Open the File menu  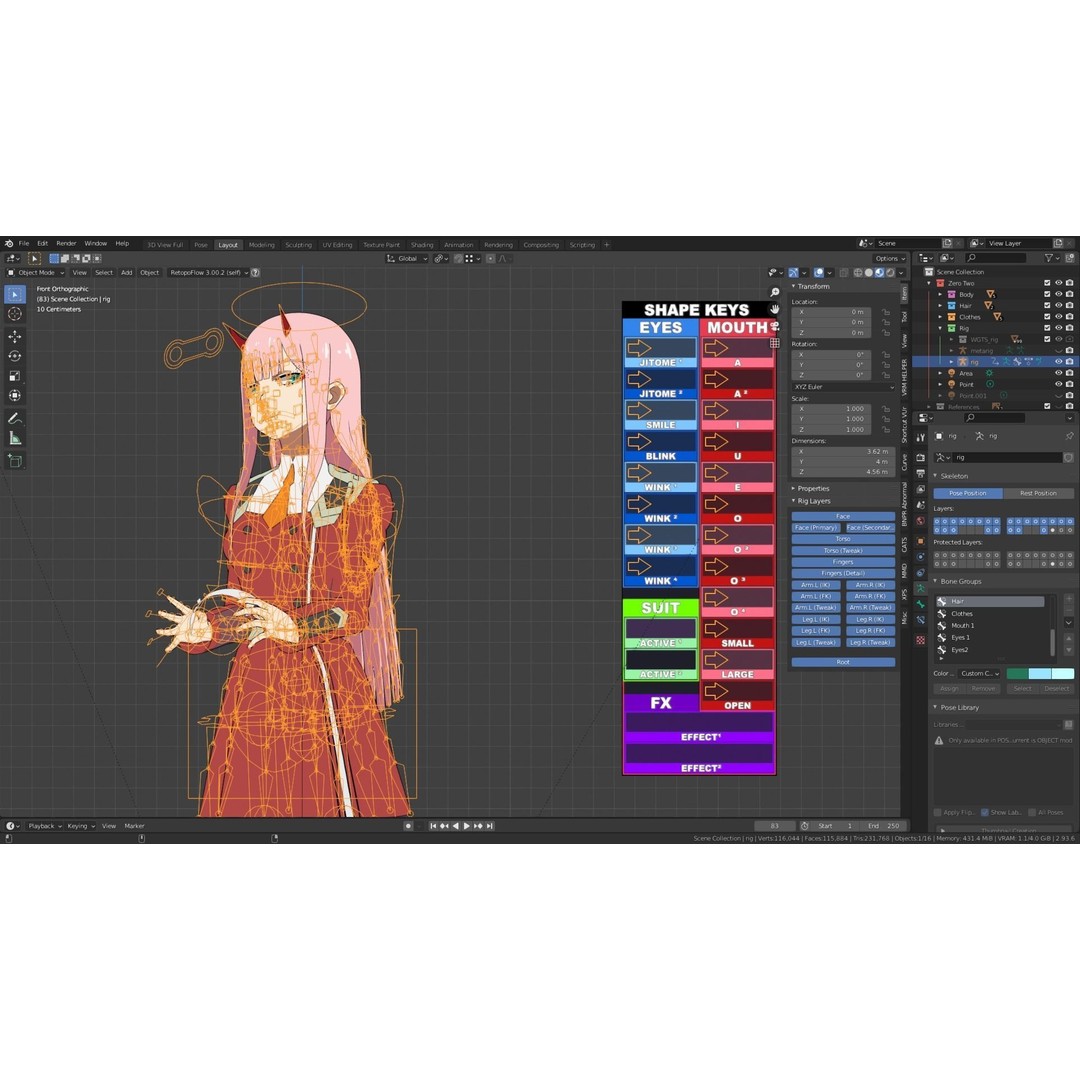[24, 244]
